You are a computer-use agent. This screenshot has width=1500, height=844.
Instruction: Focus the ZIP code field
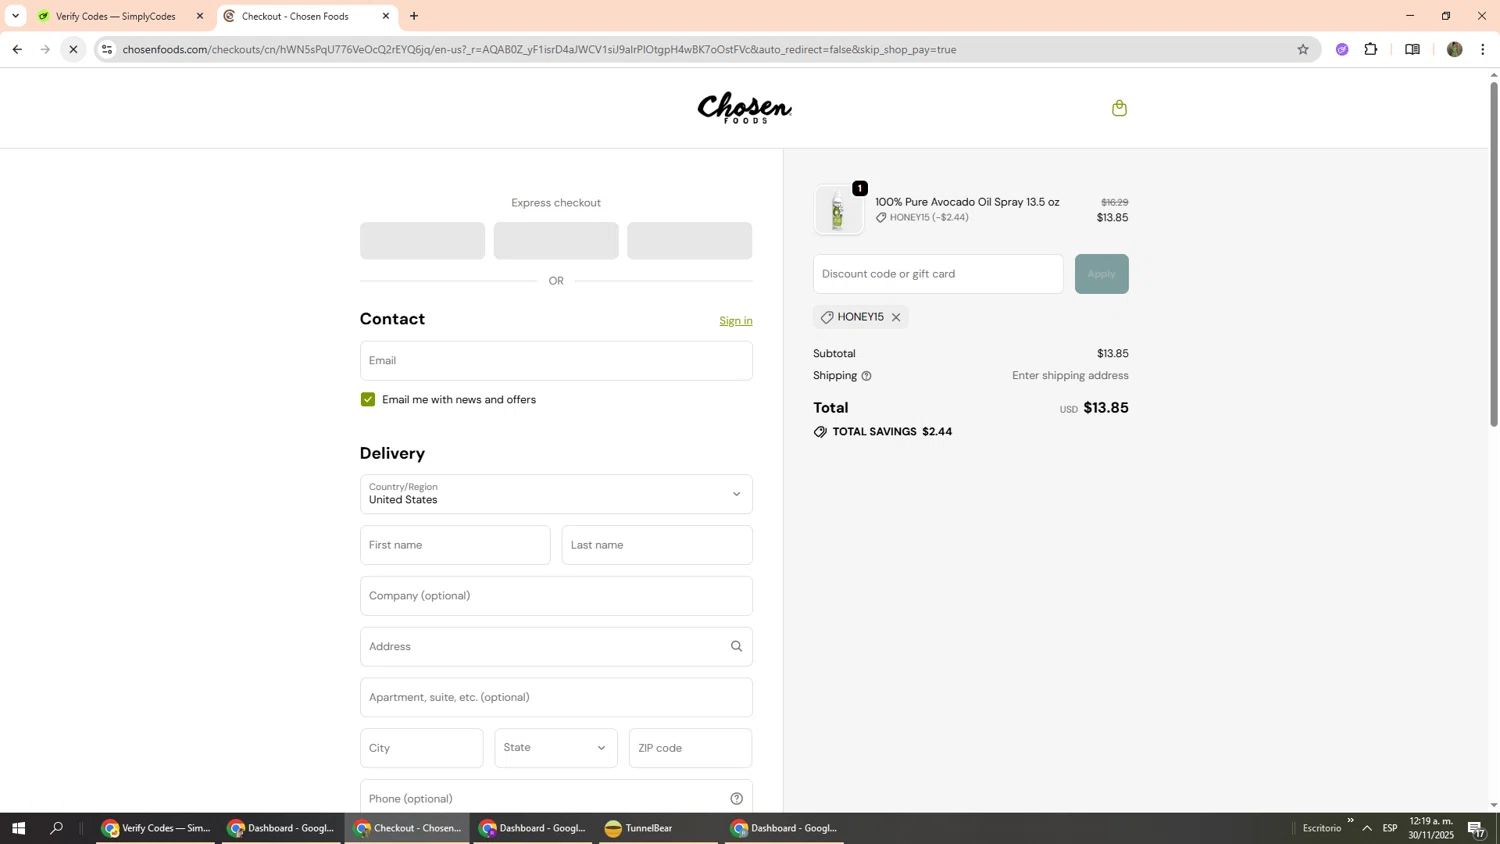click(691, 748)
